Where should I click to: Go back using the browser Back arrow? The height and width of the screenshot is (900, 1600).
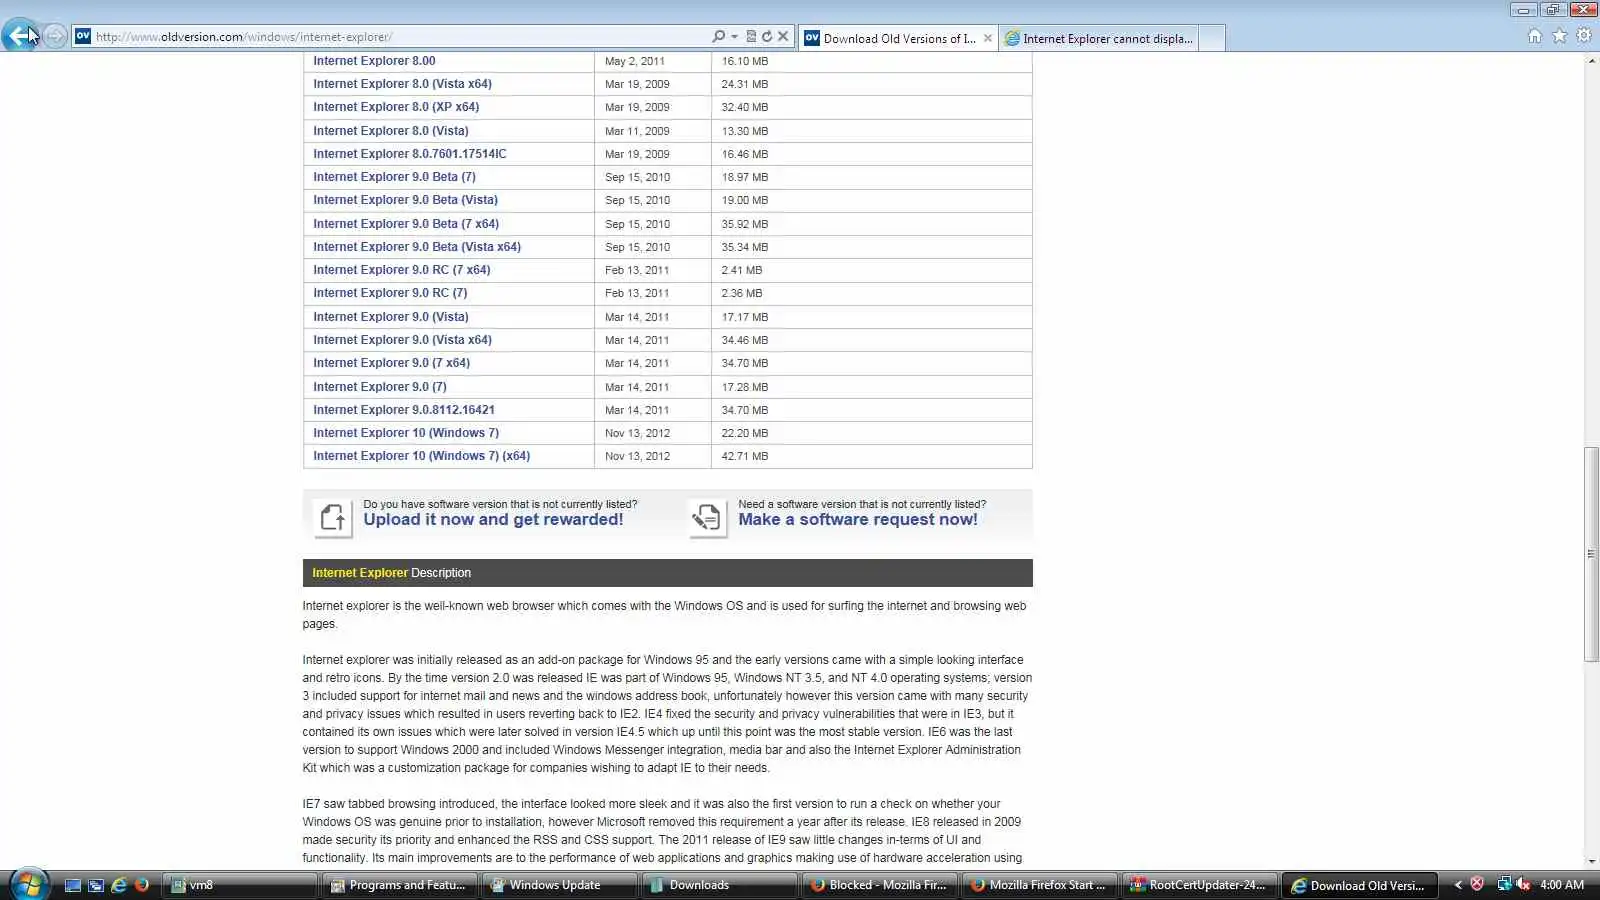20,36
